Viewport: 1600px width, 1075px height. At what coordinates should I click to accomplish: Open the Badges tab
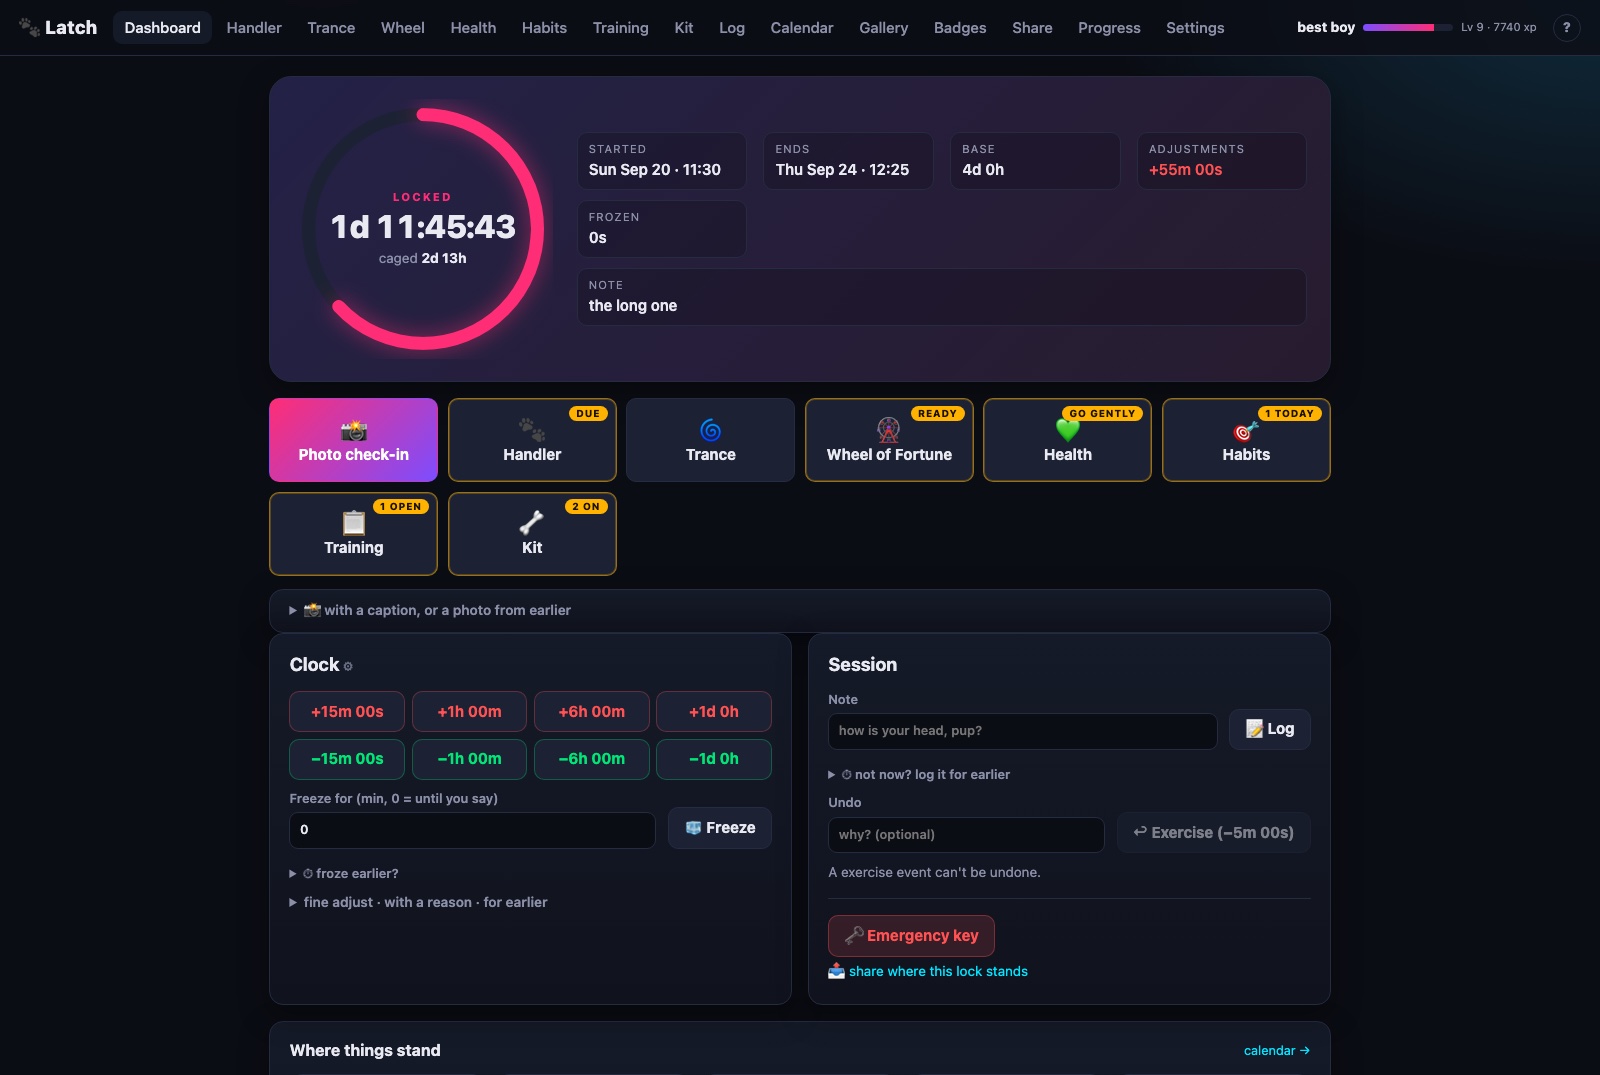coord(960,28)
